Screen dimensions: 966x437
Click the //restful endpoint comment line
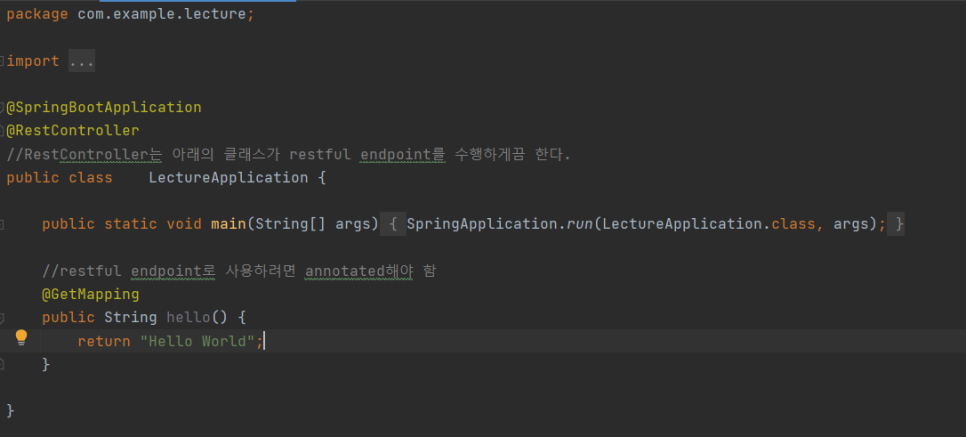tap(239, 271)
